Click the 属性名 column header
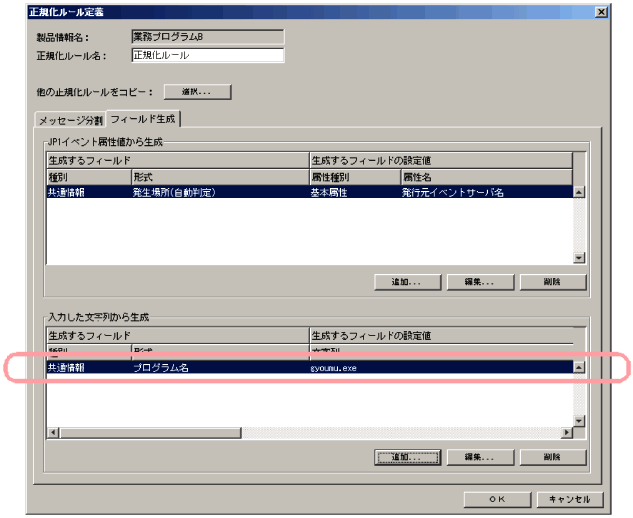Viewport: 633px width, 518px height. (486, 177)
